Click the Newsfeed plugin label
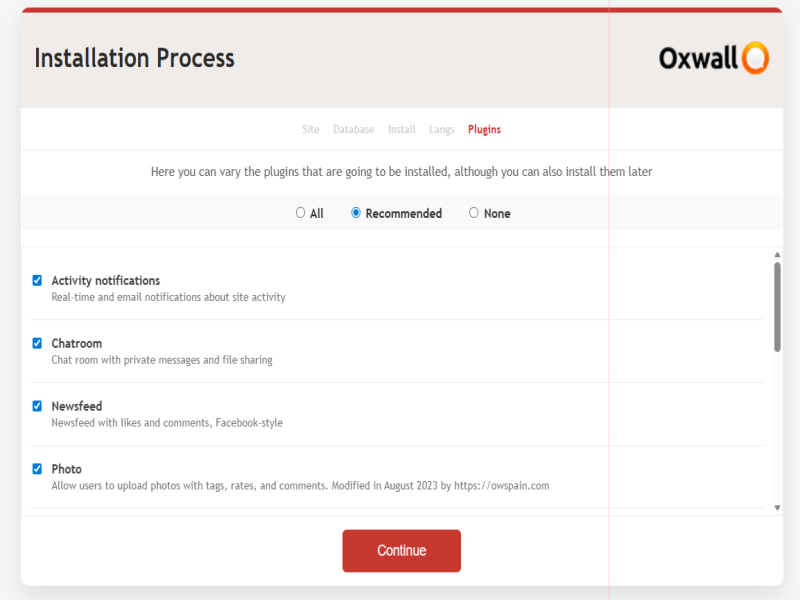The width and height of the screenshot is (800, 600). pos(77,406)
